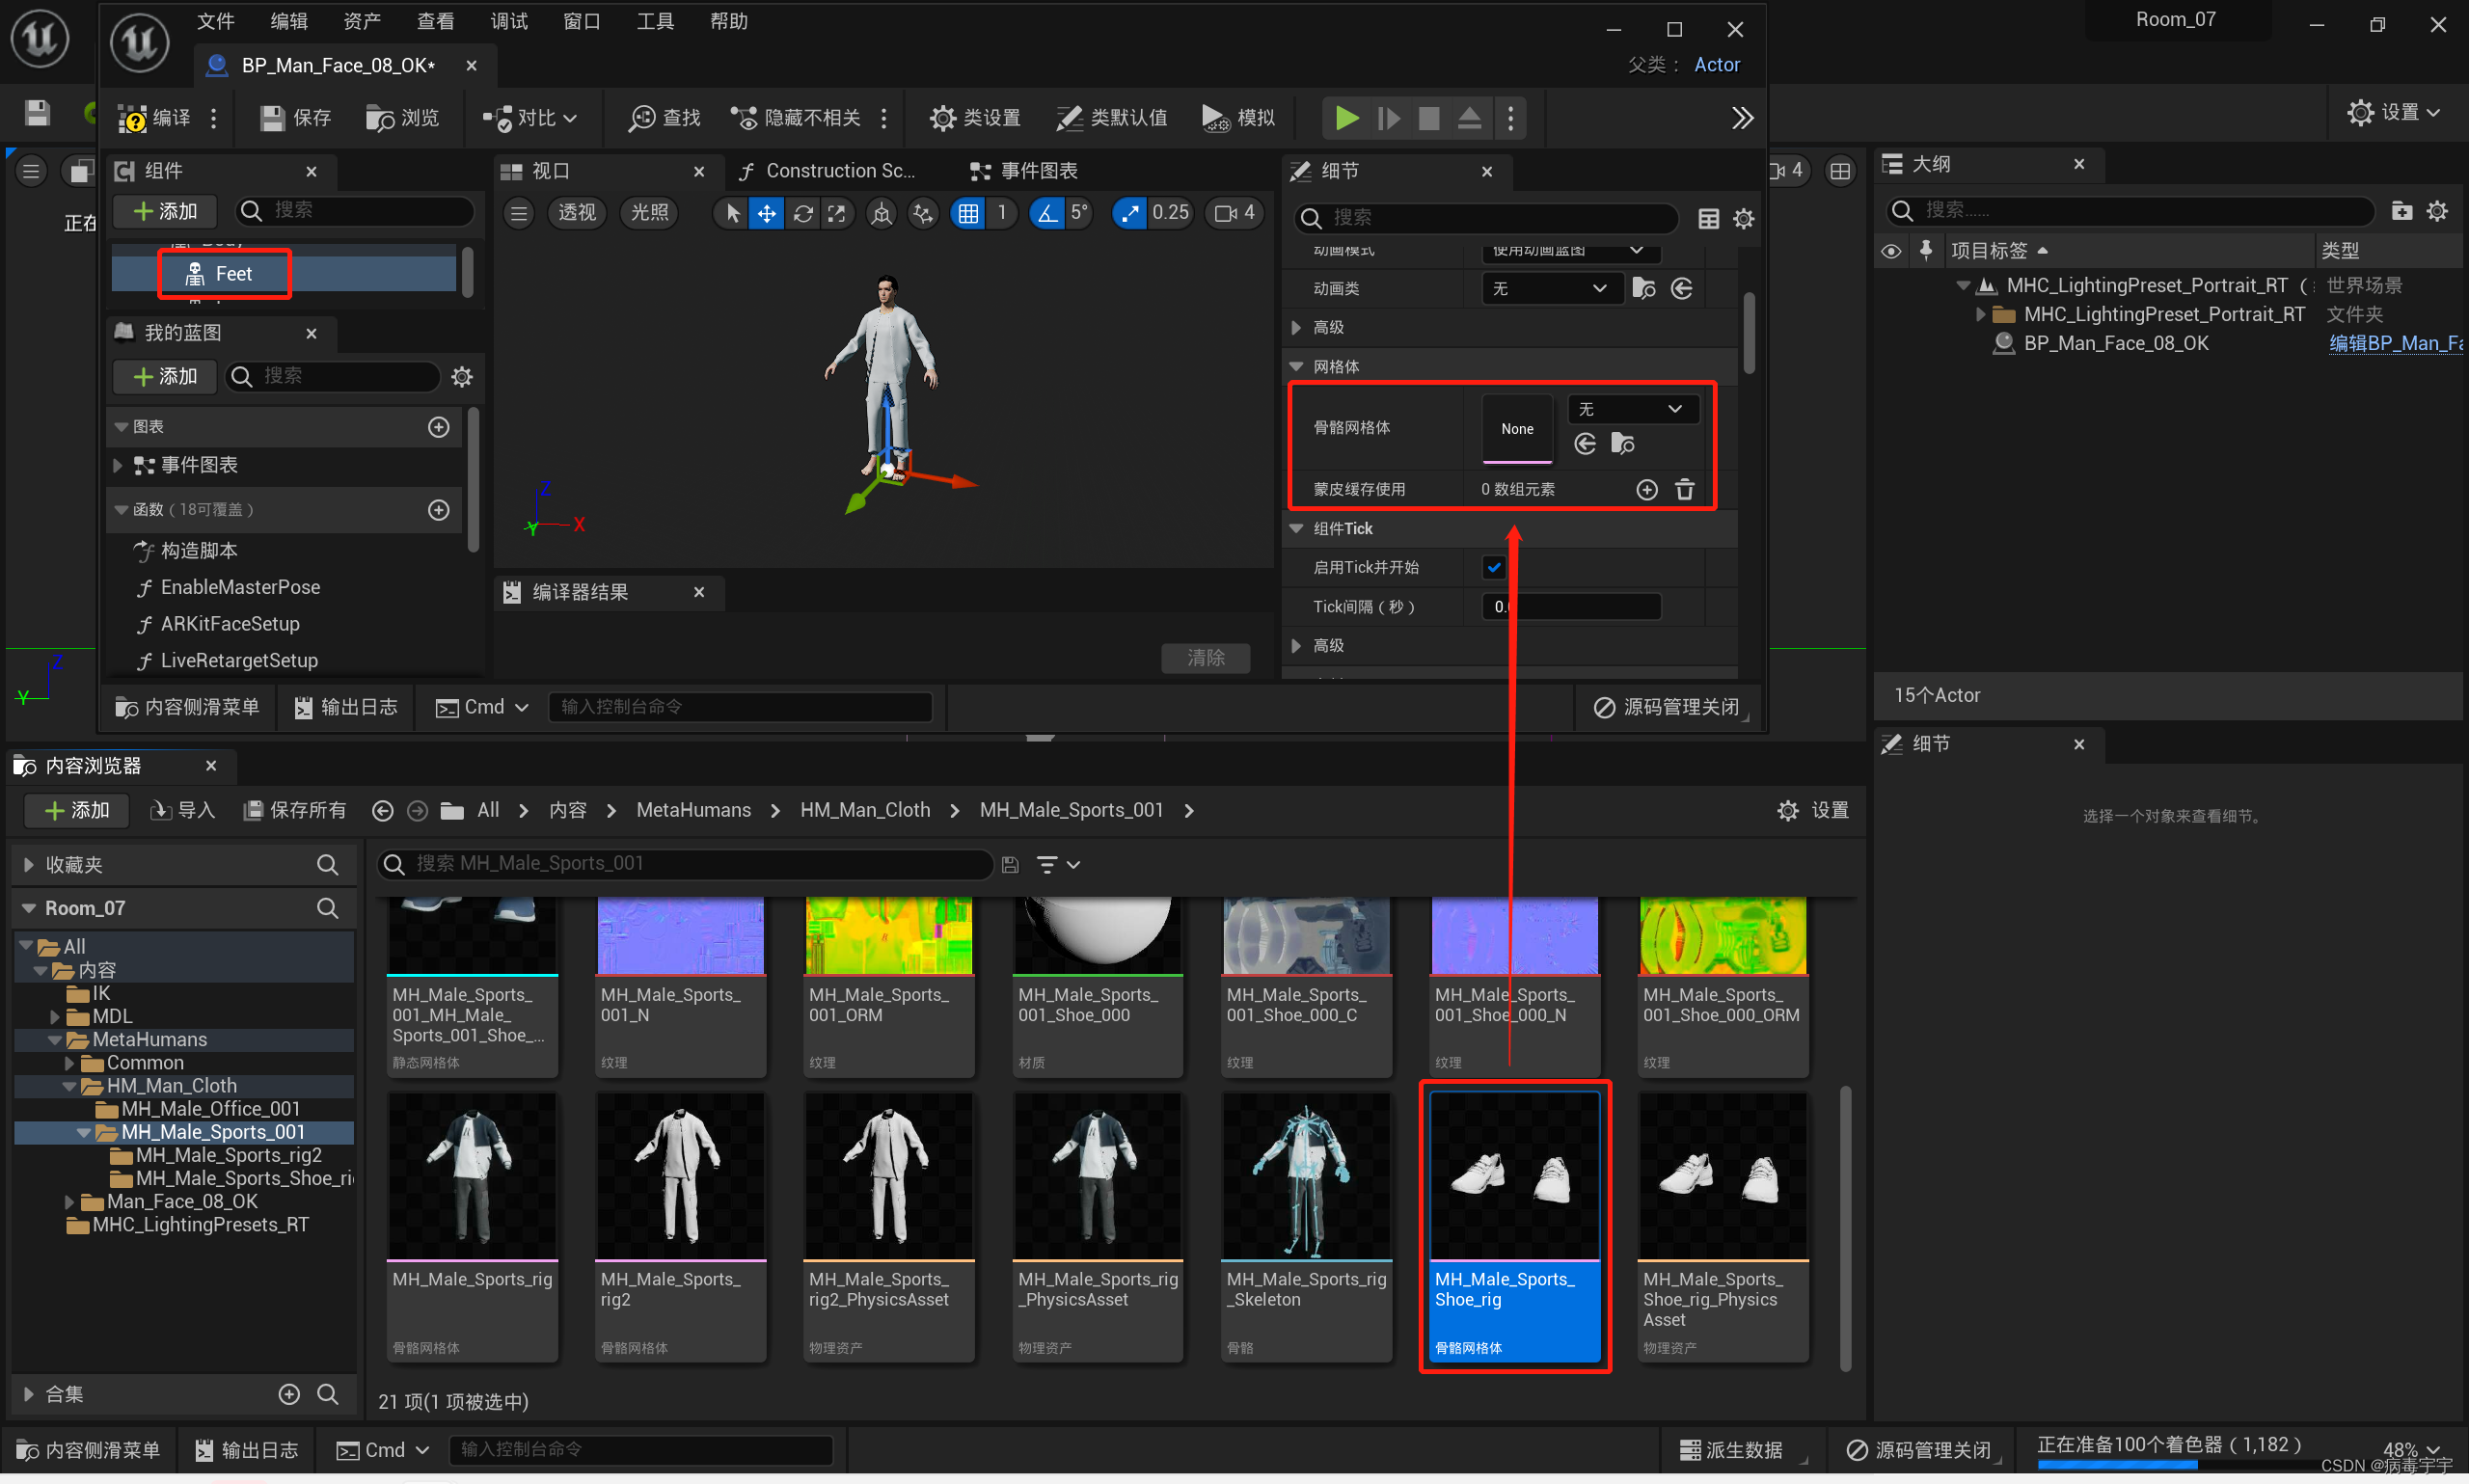Image resolution: width=2469 pixels, height=1484 pixels.
Task: Select the rotate tool in viewport toolbar
Action: click(x=802, y=213)
